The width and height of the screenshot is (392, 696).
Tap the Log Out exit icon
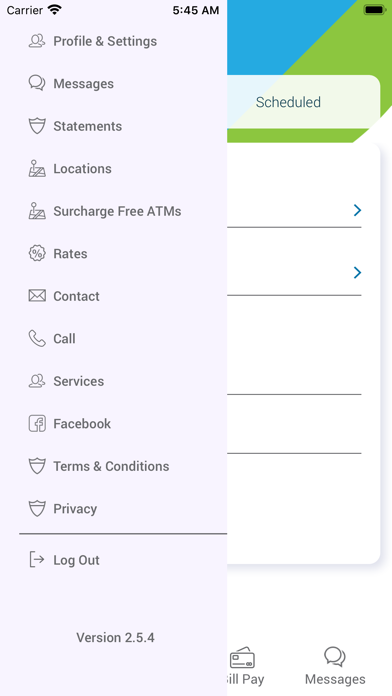[36, 560]
